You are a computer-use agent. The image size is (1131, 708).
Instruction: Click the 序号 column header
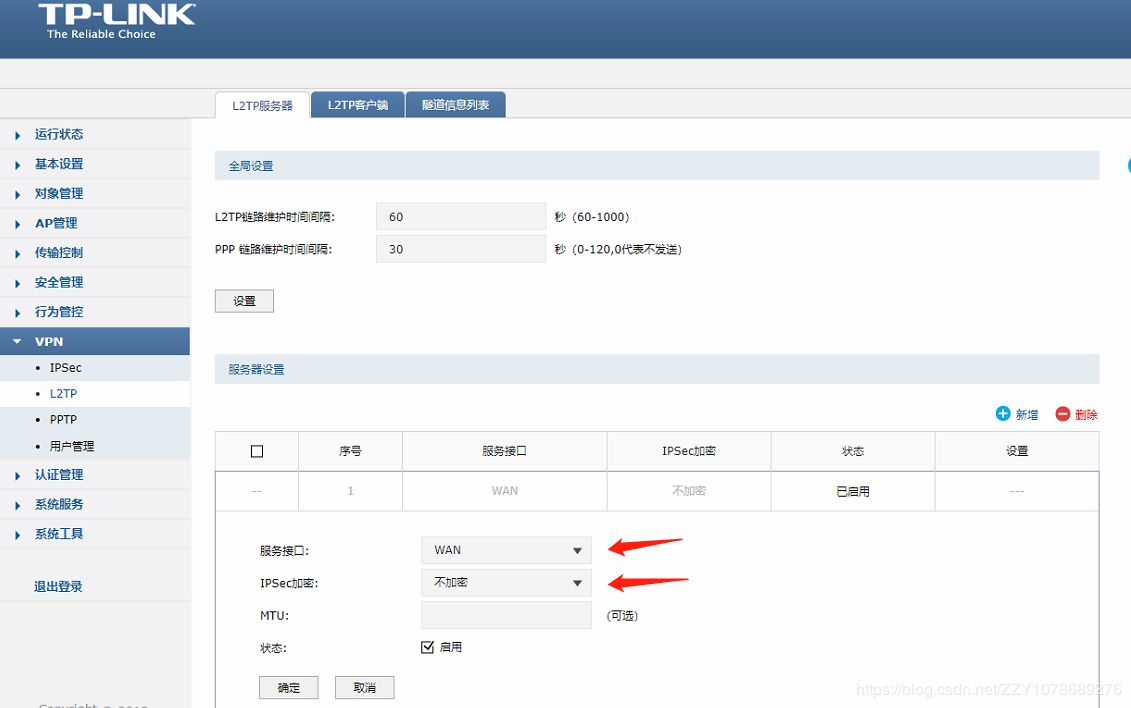[351, 451]
